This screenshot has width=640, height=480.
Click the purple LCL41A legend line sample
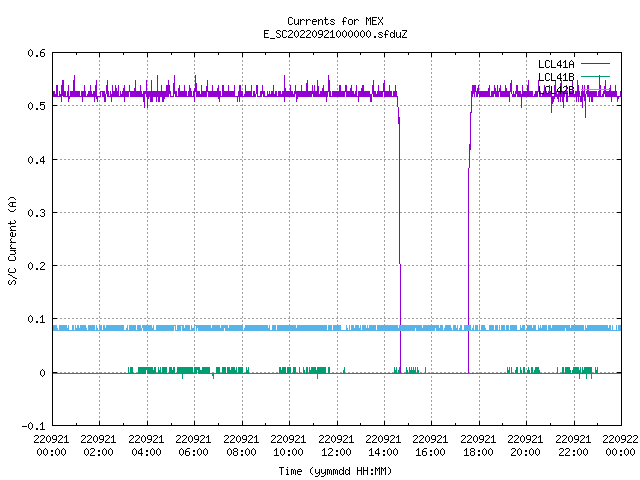(x=595, y=64)
